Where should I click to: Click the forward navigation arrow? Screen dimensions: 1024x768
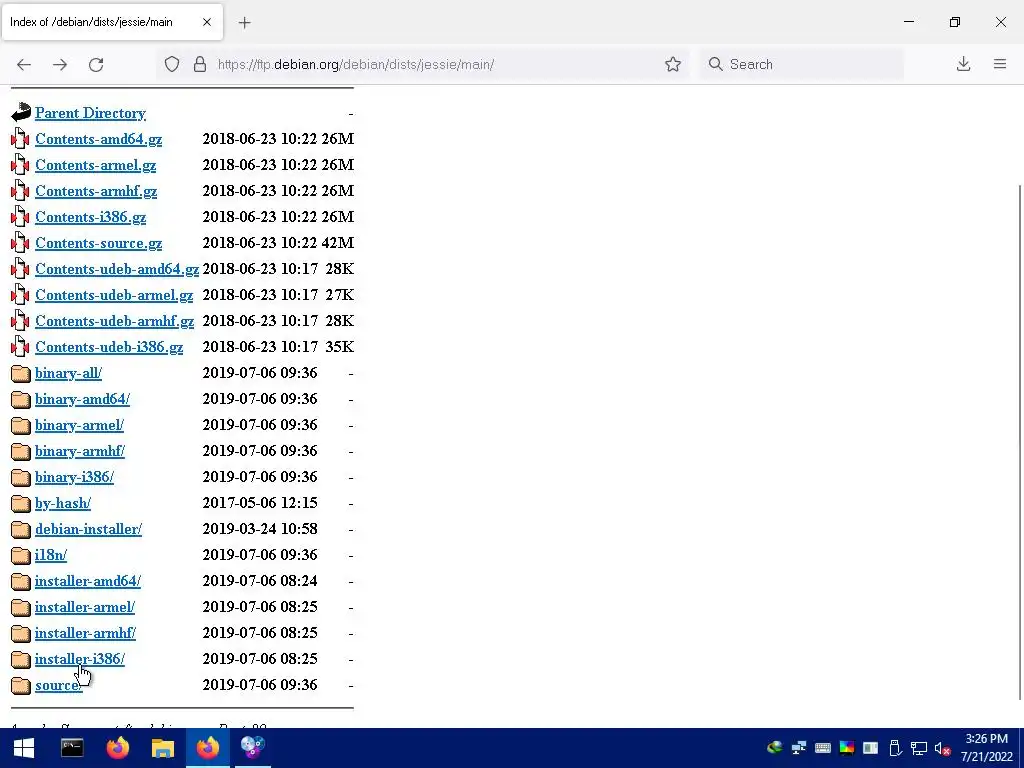click(60, 64)
